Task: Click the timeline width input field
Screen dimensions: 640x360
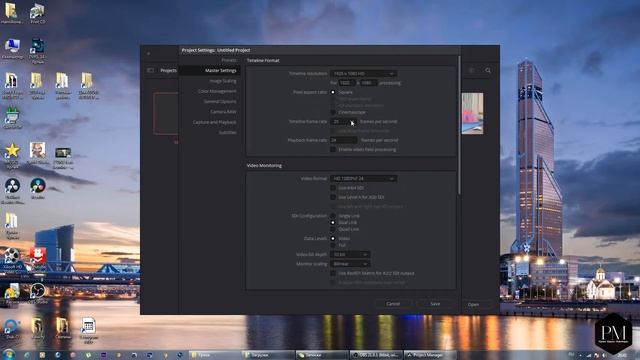Action: click(346, 83)
